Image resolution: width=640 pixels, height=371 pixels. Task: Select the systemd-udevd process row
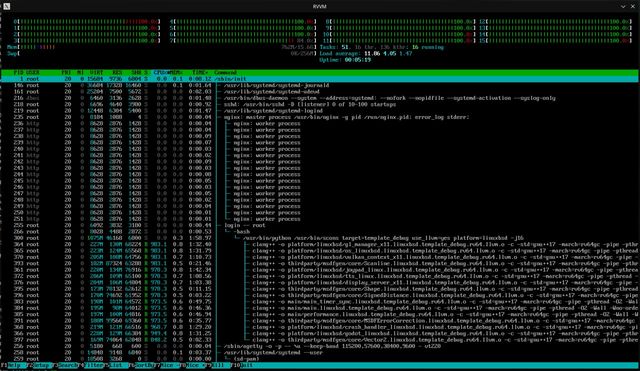point(320,91)
